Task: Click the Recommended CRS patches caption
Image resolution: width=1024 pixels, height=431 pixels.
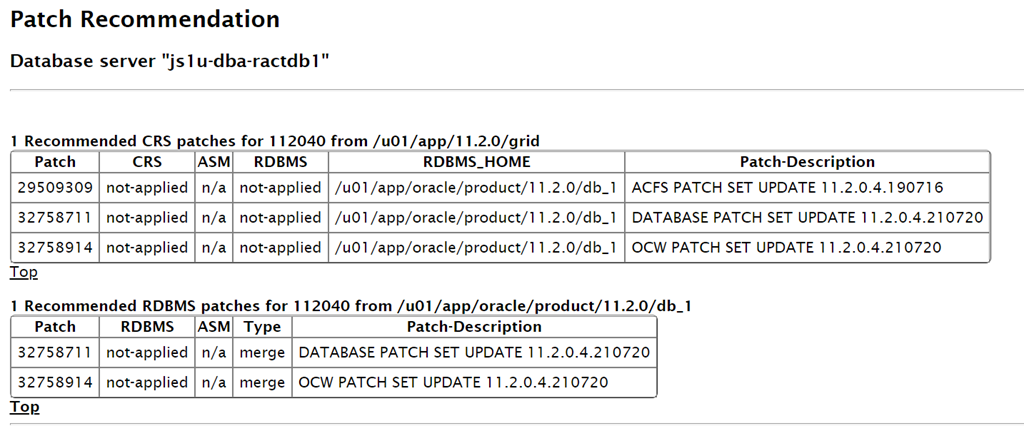Action: 275,141
